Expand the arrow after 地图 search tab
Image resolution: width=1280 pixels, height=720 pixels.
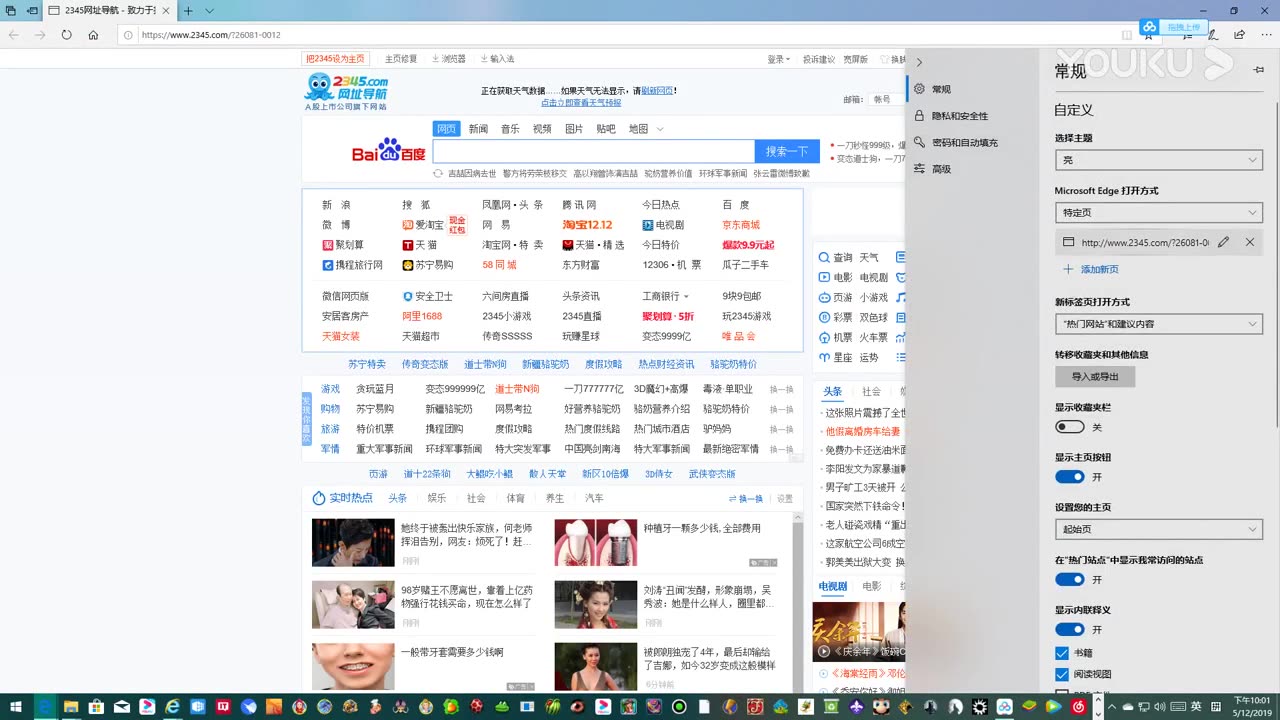coord(660,129)
